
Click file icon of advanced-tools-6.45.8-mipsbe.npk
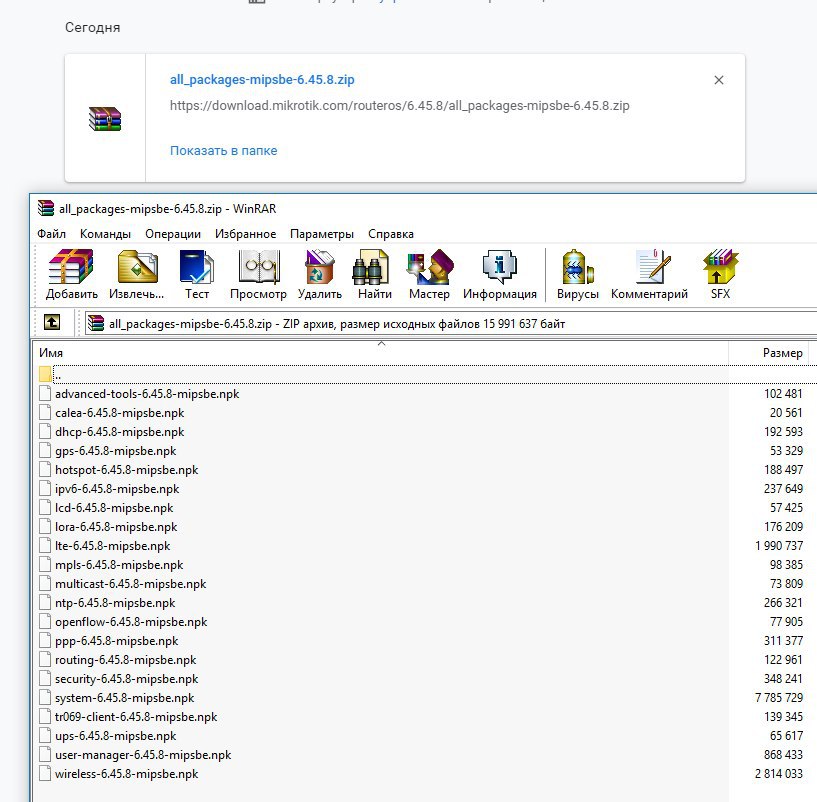45,393
